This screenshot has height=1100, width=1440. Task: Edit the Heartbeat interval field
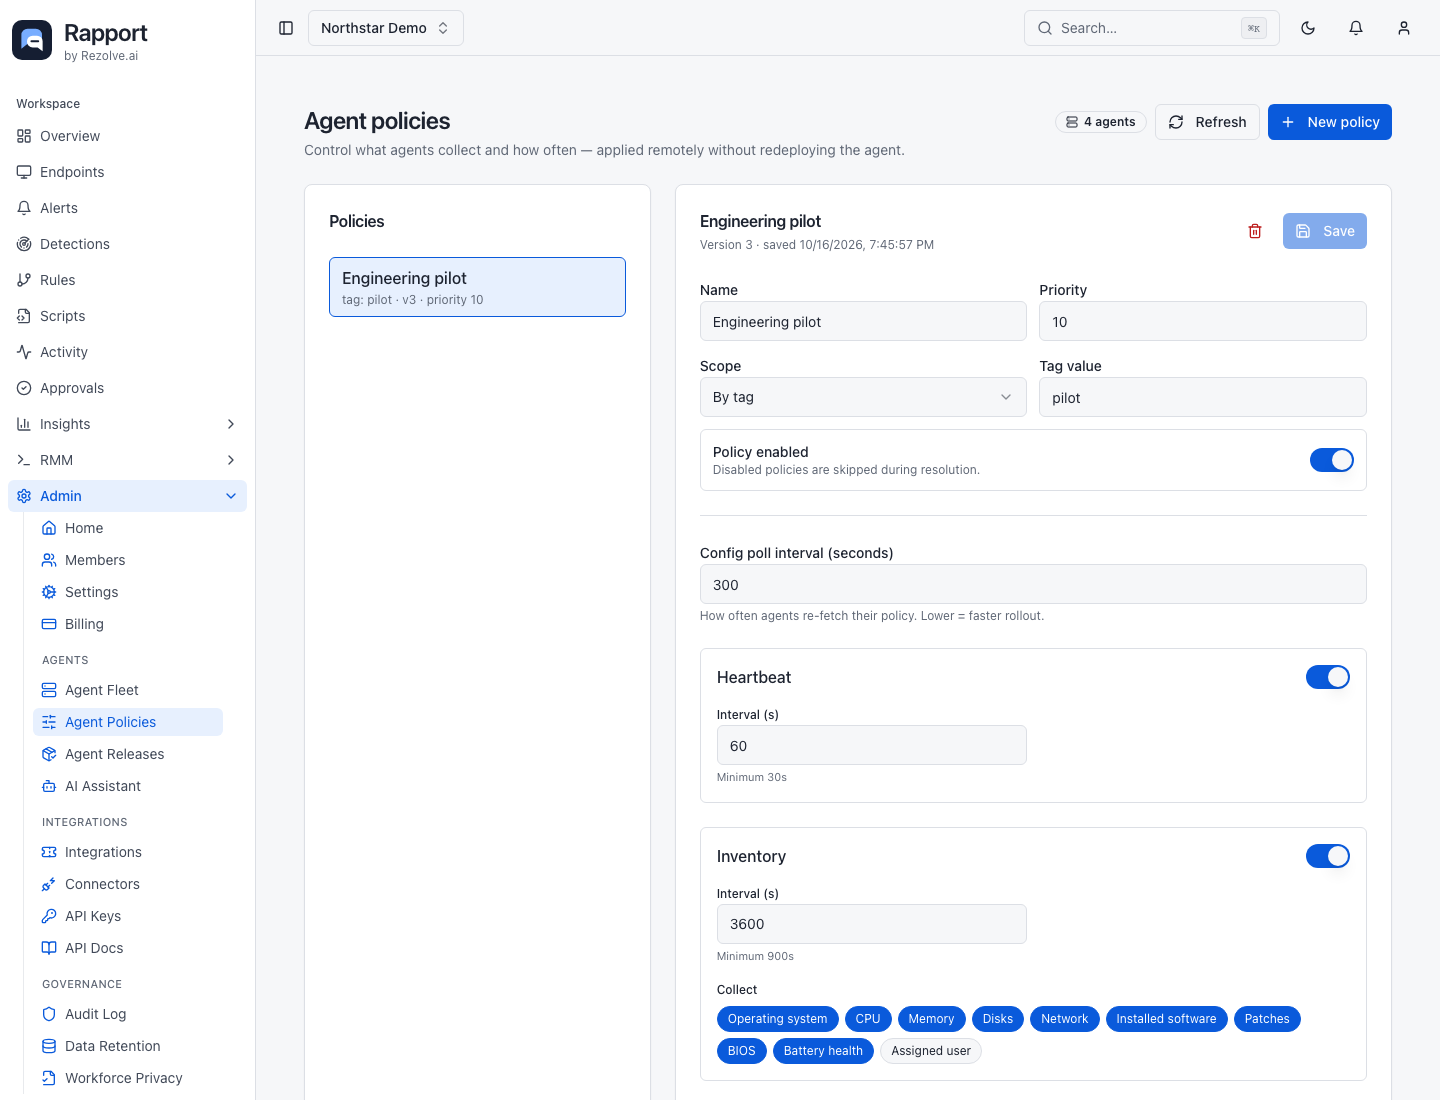click(x=872, y=745)
